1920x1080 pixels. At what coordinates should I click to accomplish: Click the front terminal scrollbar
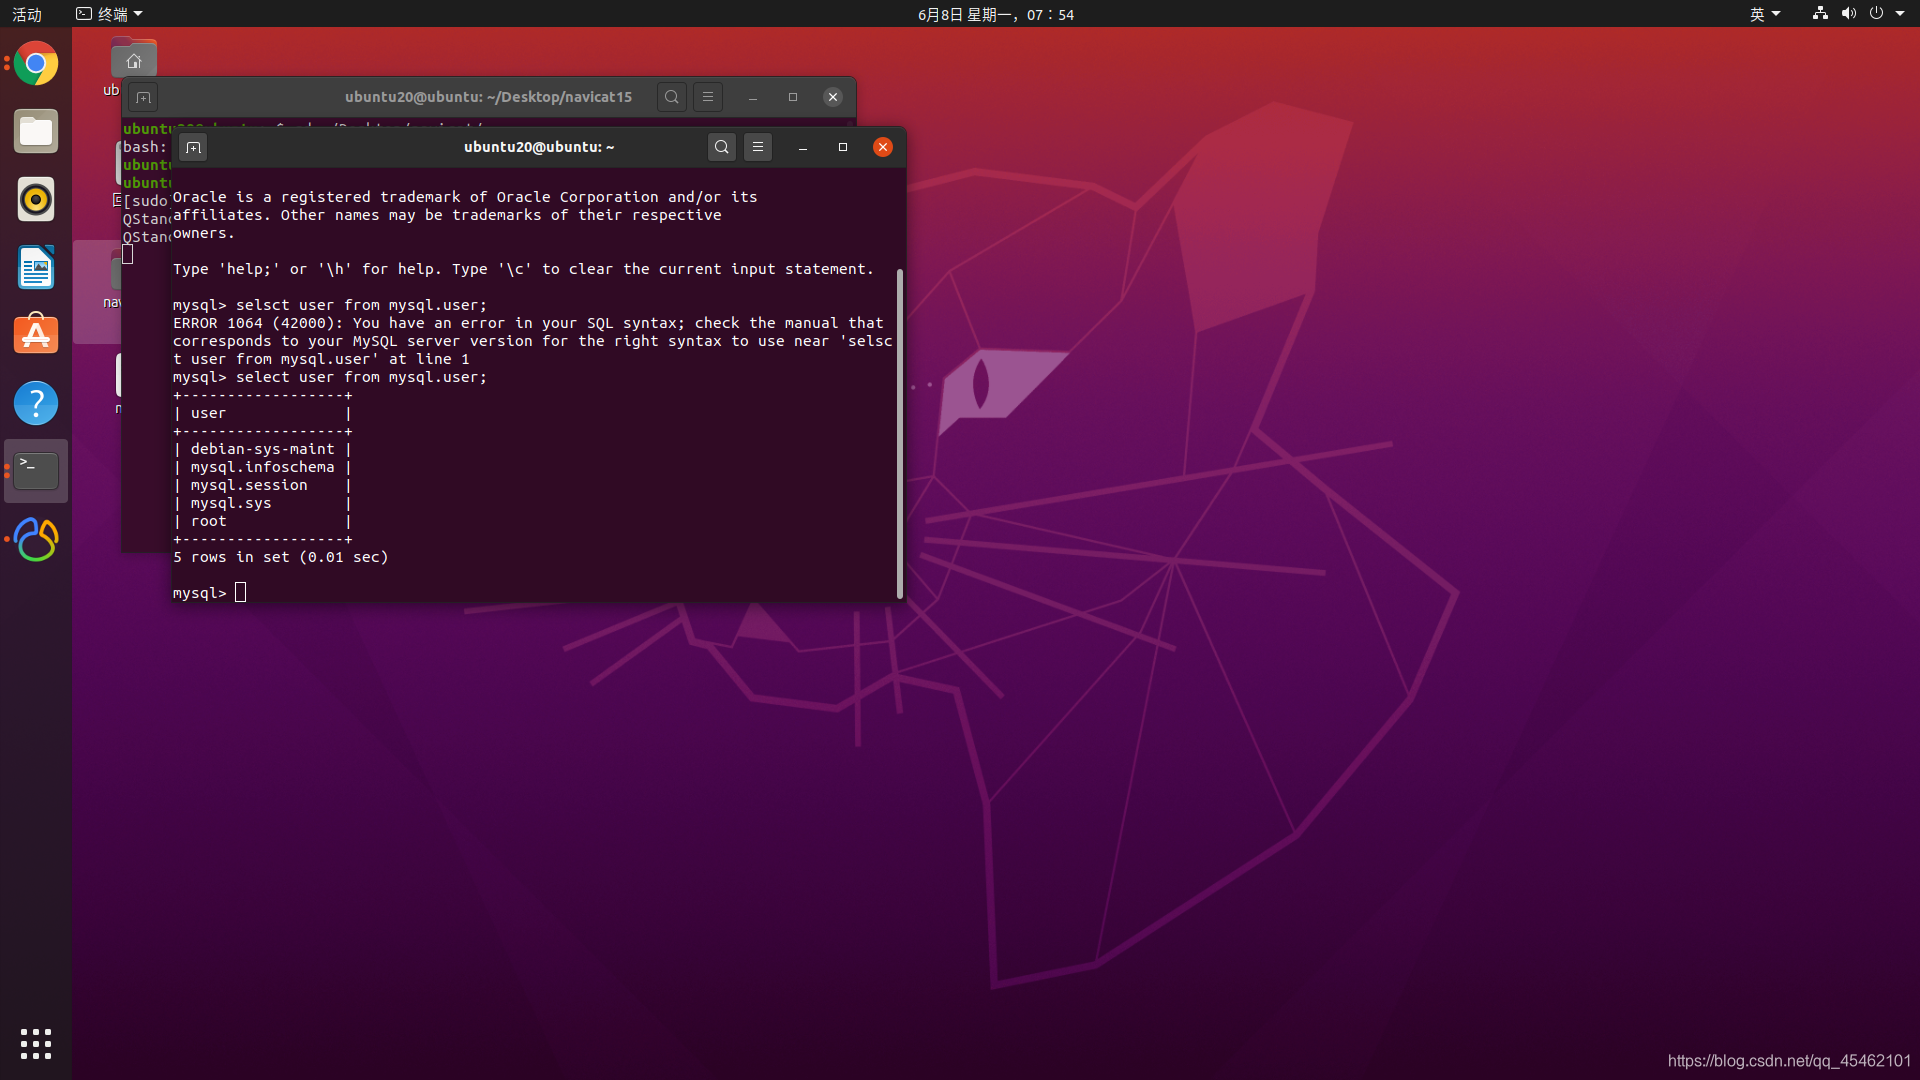pos(900,434)
